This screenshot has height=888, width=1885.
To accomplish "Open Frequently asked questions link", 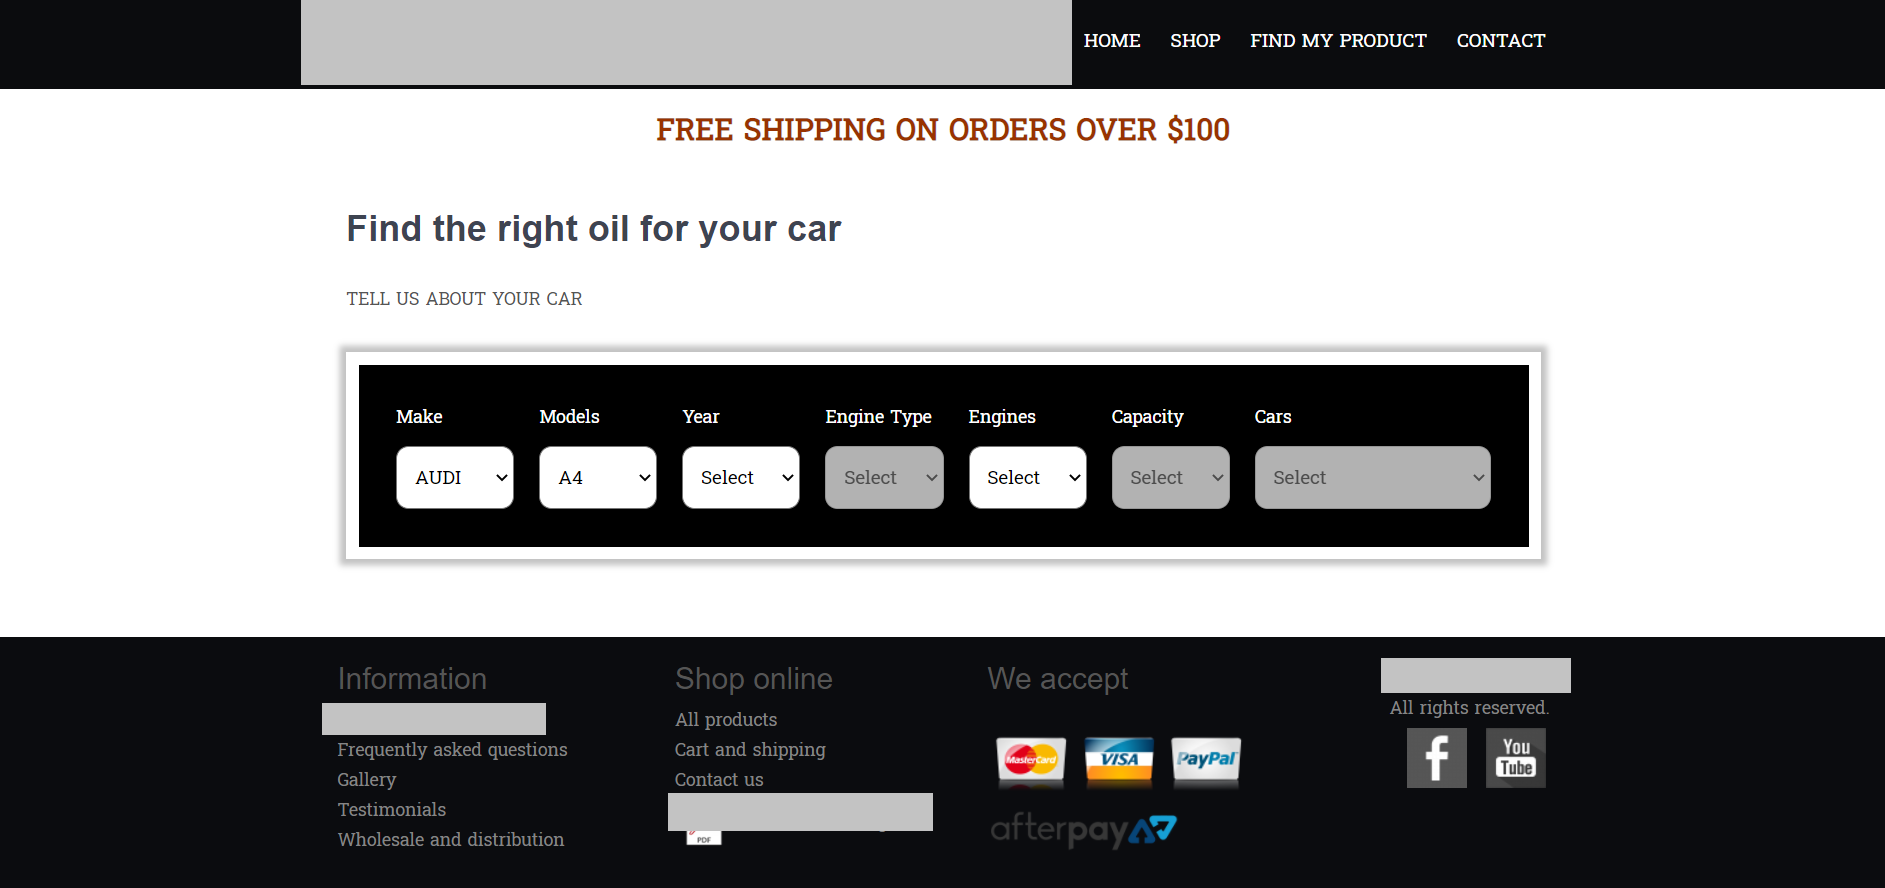I will [x=452, y=750].
